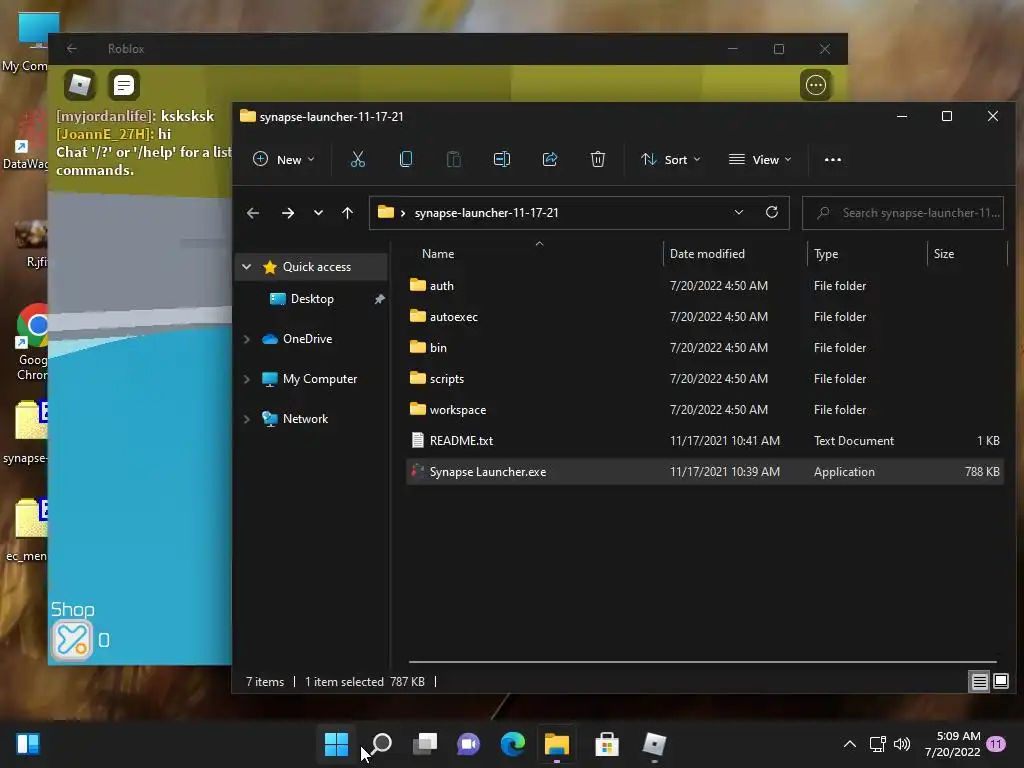The image size is (1024, 768).
Task: Click File Explorer icon on taskbar
Action: [557, 744]
